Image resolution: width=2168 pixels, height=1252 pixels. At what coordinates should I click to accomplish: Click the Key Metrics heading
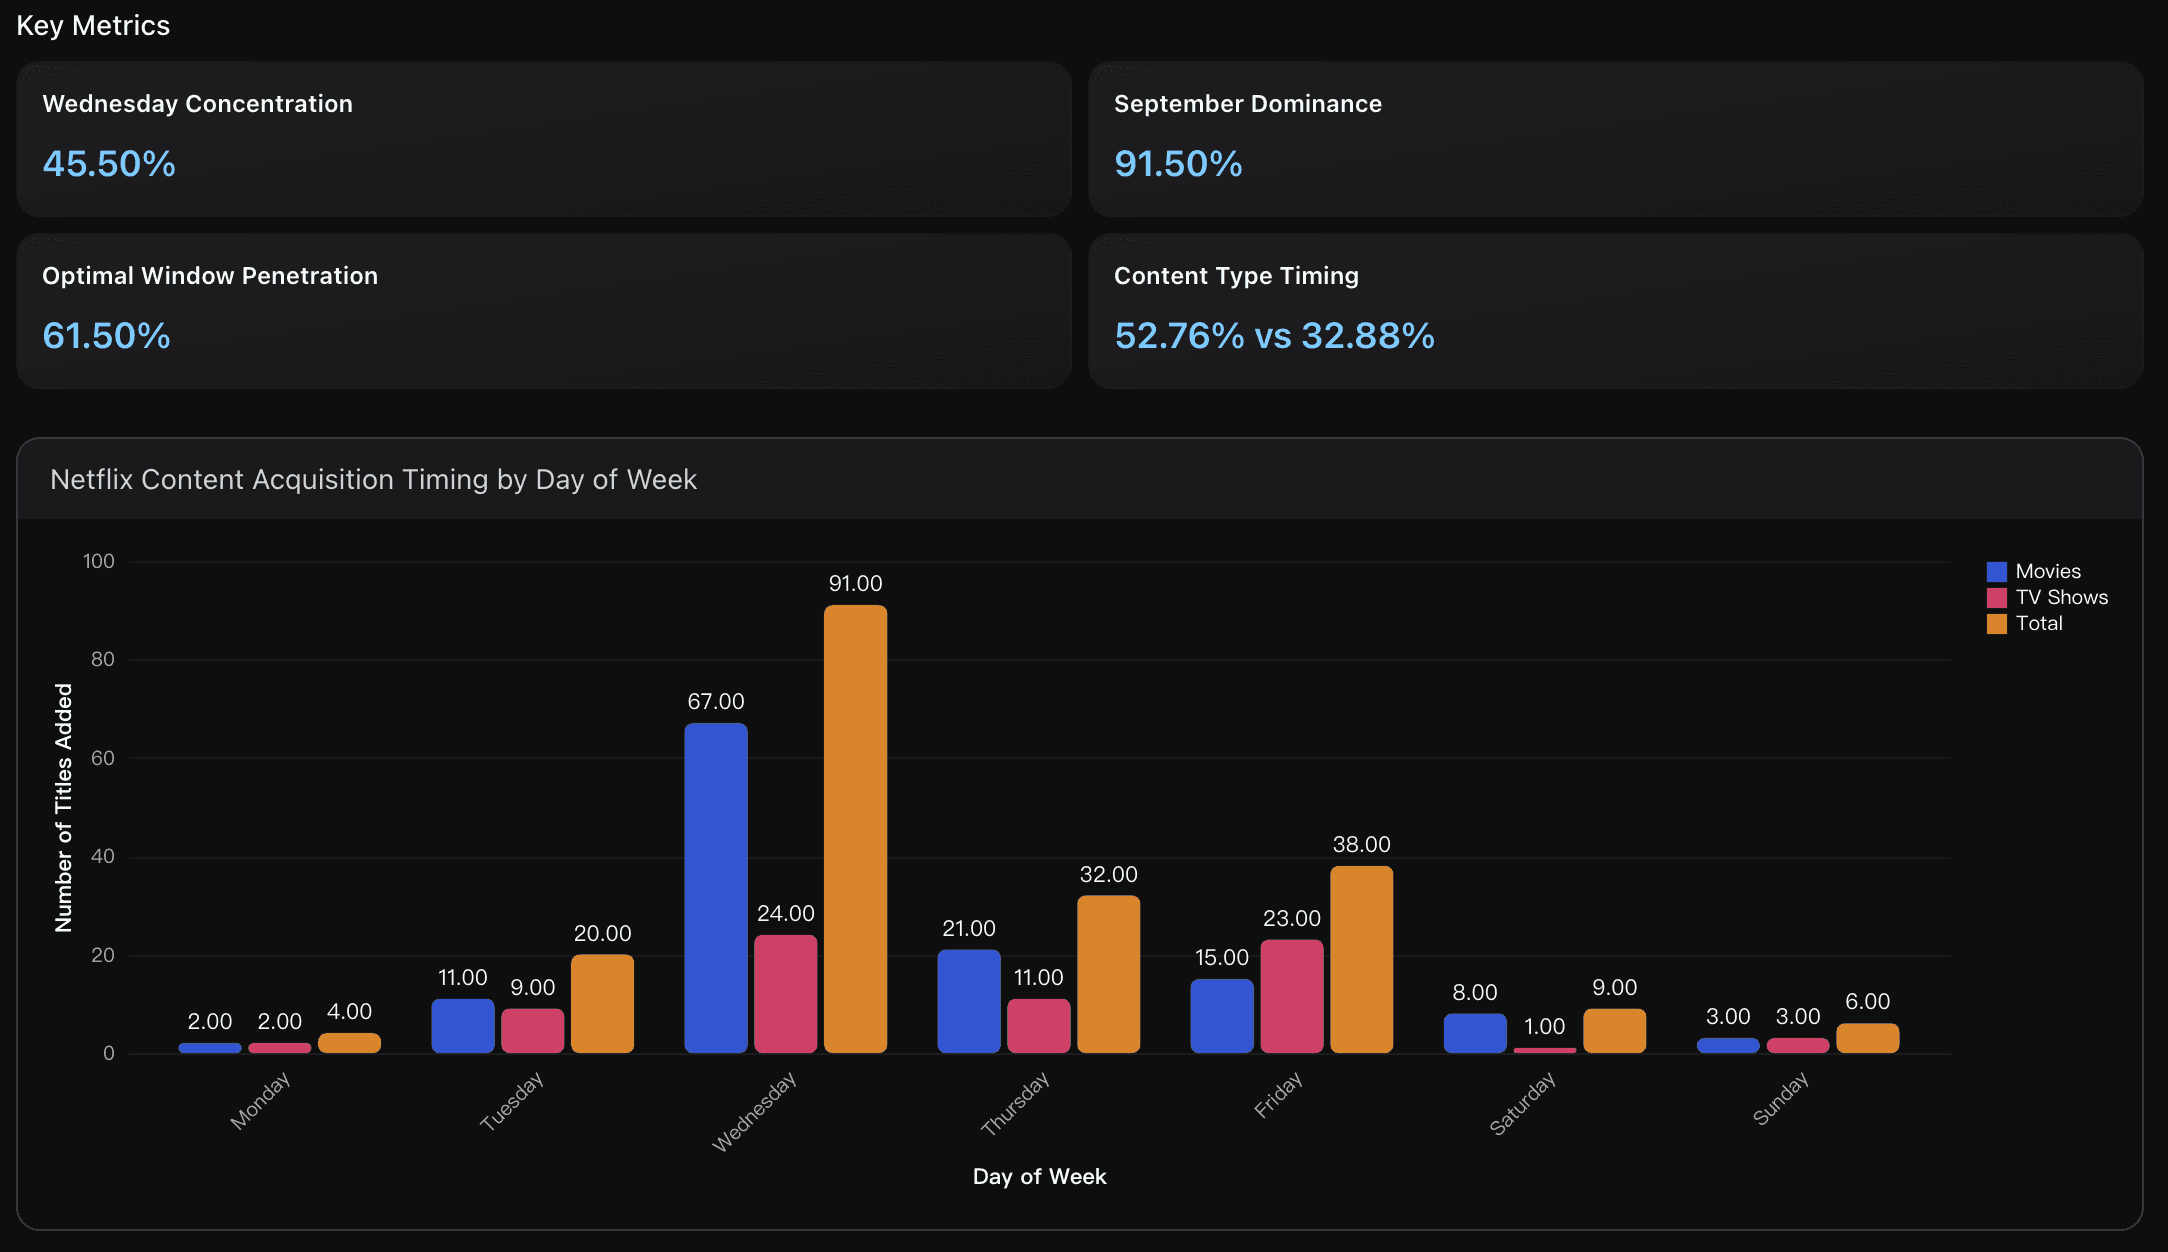[94, 25]
